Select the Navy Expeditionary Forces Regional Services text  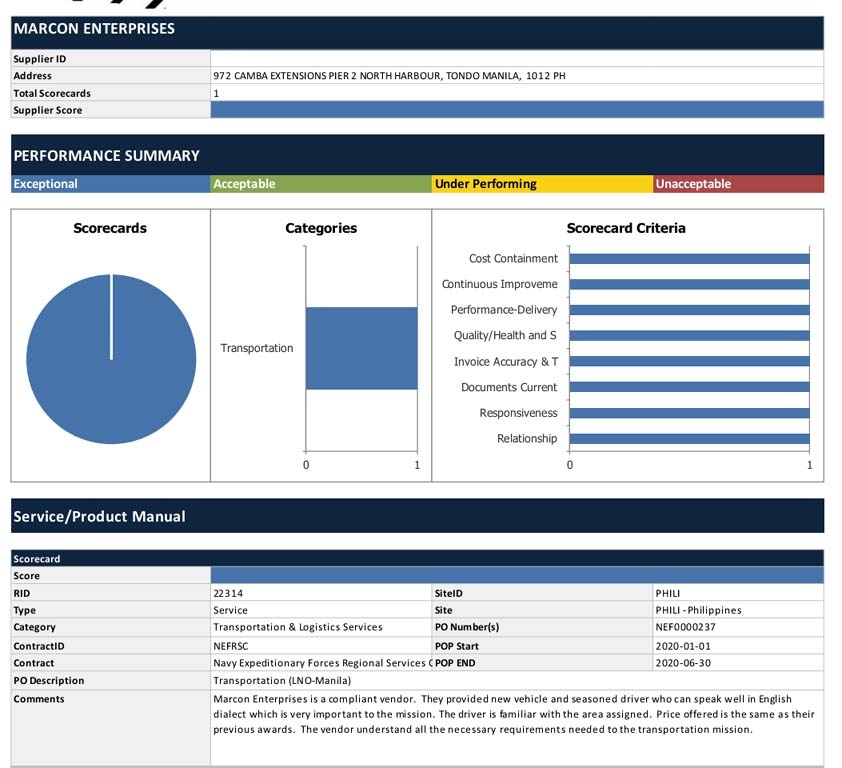[322, 663]
